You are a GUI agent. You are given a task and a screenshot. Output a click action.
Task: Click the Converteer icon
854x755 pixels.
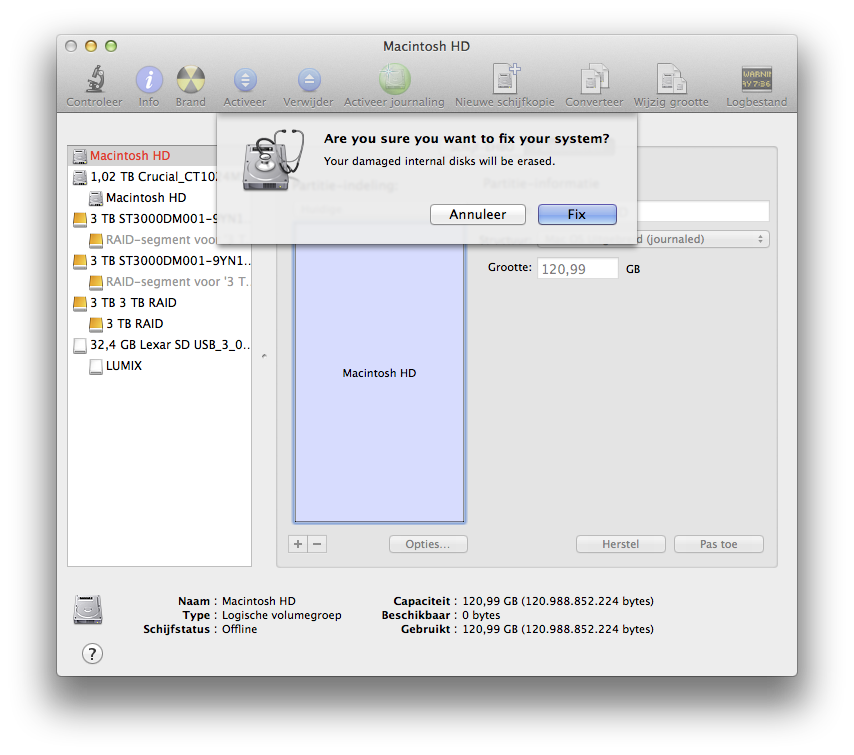pyautogui.click(x=594, y=79)
